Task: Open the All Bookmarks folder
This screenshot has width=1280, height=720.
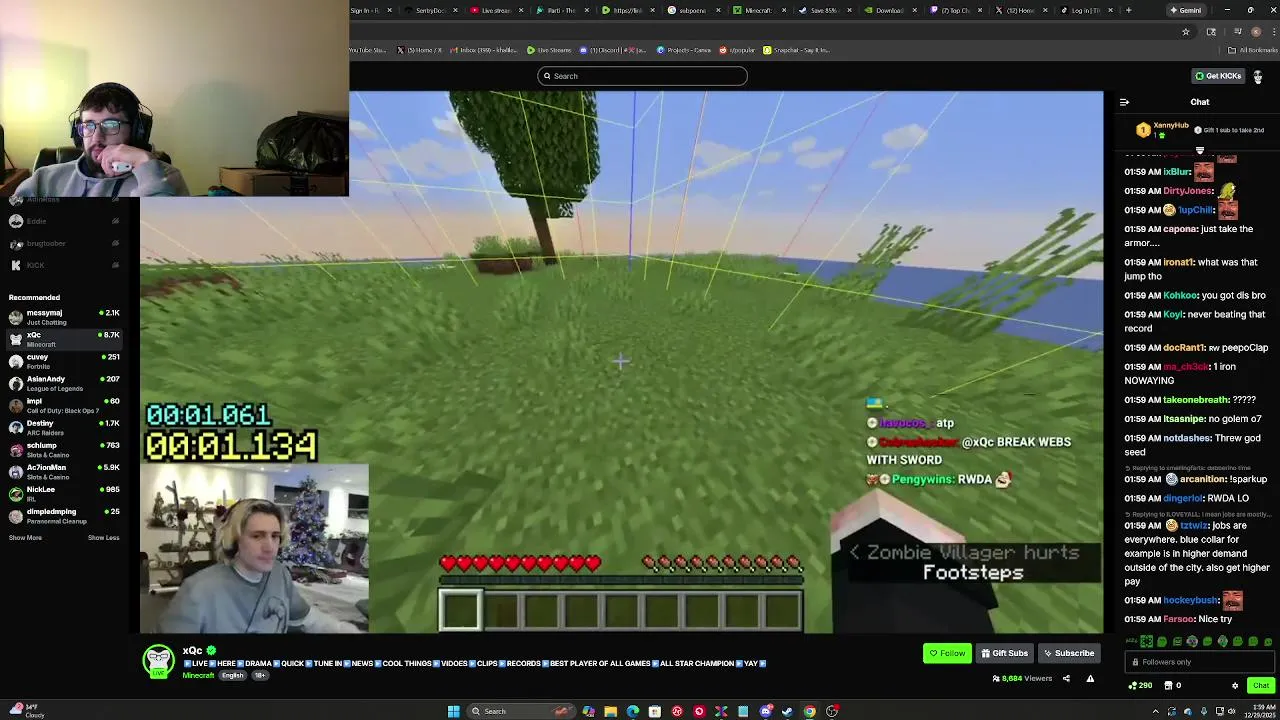Action: (1254, 50)
